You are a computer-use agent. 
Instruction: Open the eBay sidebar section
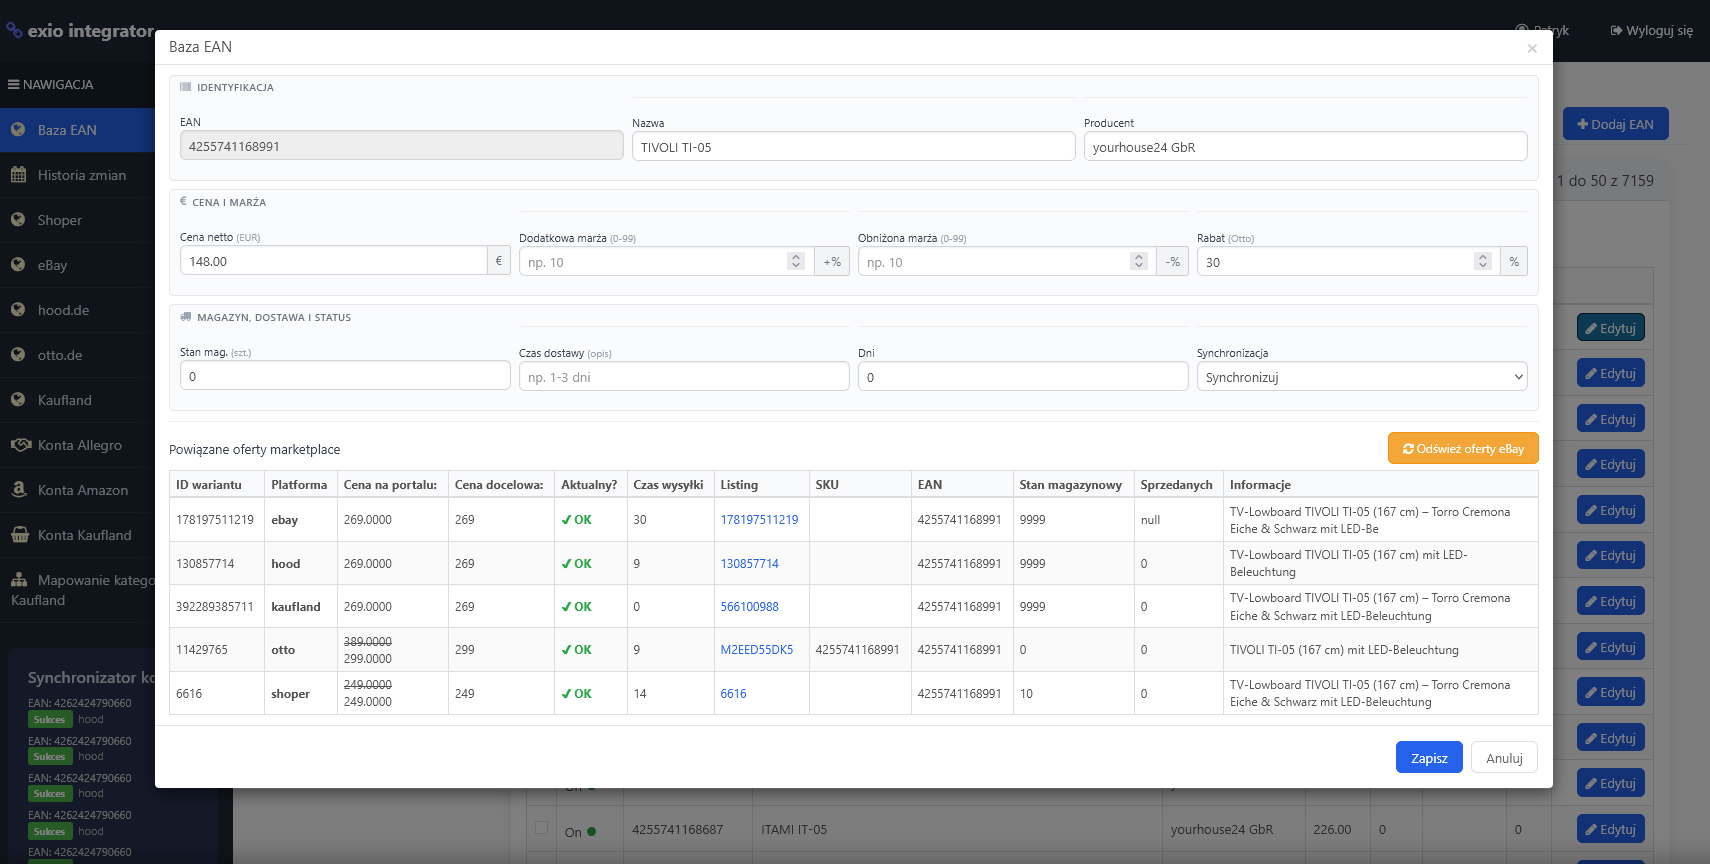pos(77,265)
